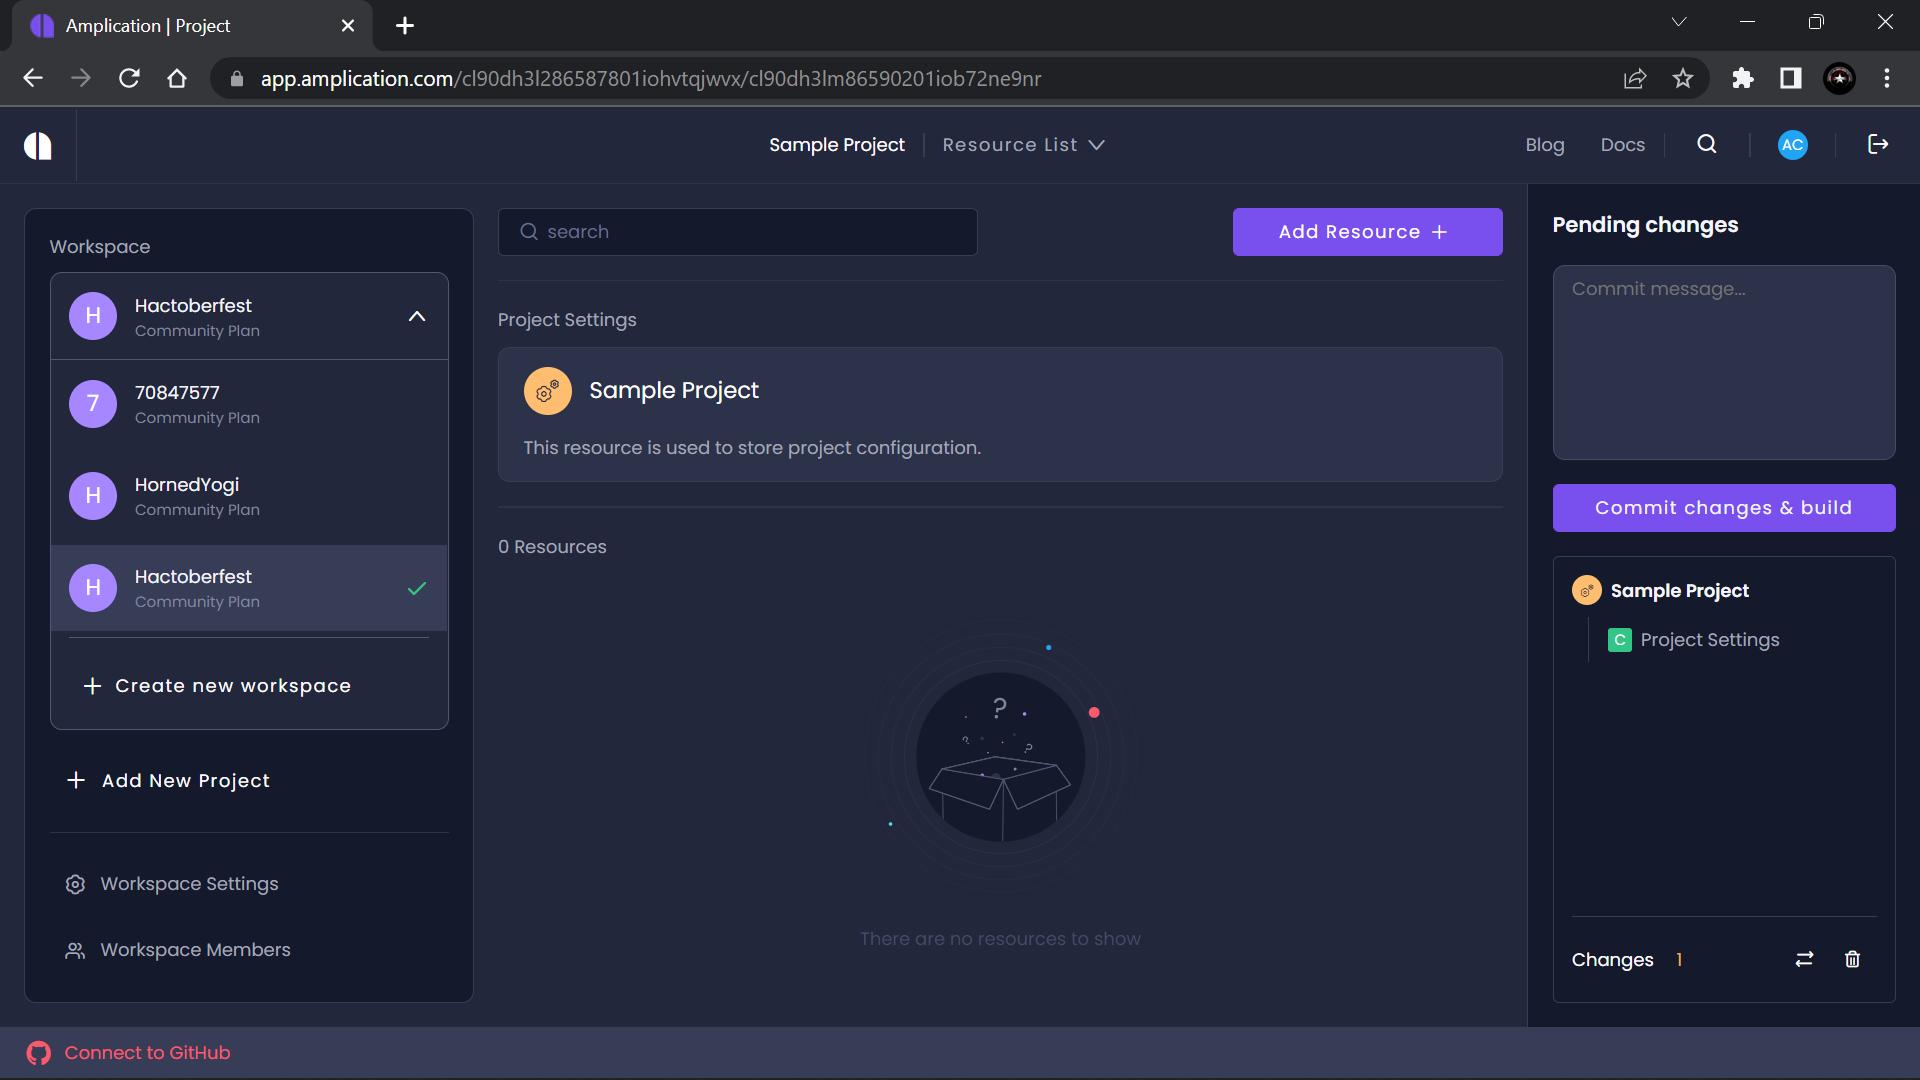The width and height of the screenshot is (1920, 1080).
Task: Click the Commit changes & build button
Action: point(1723,507)
